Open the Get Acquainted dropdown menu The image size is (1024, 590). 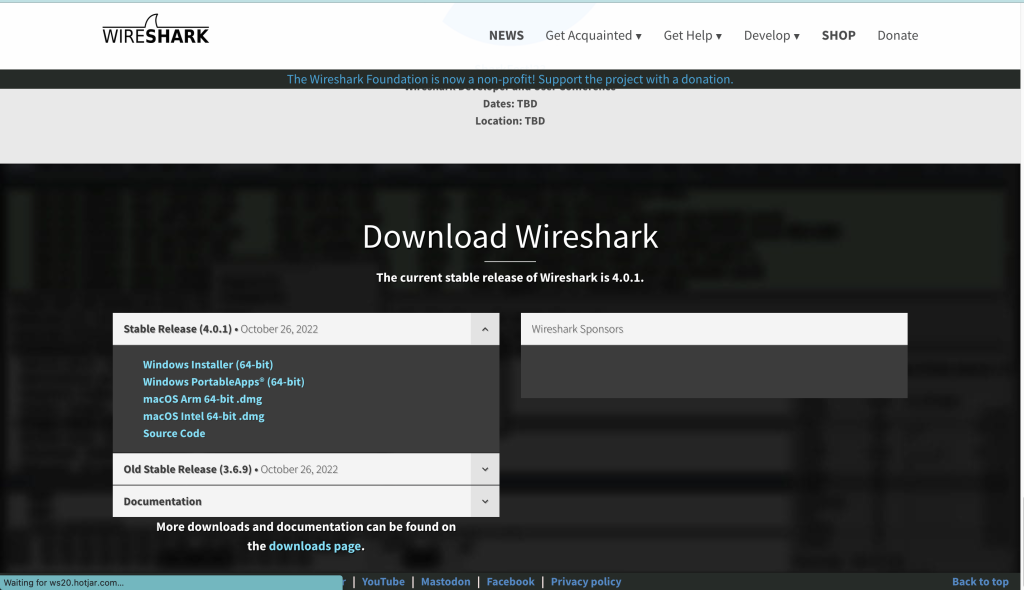coord(593,35)
